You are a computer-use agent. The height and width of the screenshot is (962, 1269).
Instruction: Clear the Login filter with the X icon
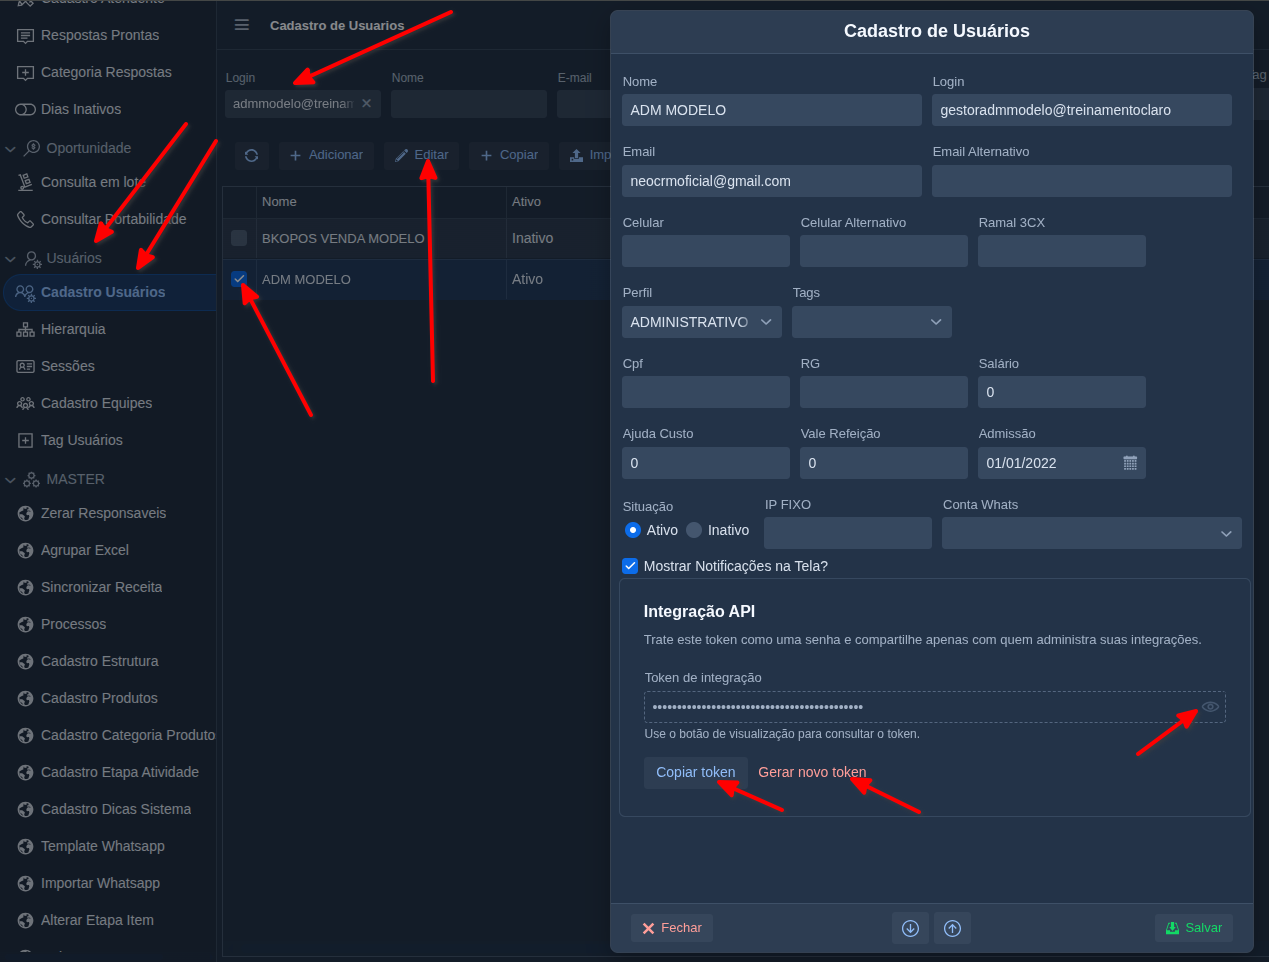(367, 103)
